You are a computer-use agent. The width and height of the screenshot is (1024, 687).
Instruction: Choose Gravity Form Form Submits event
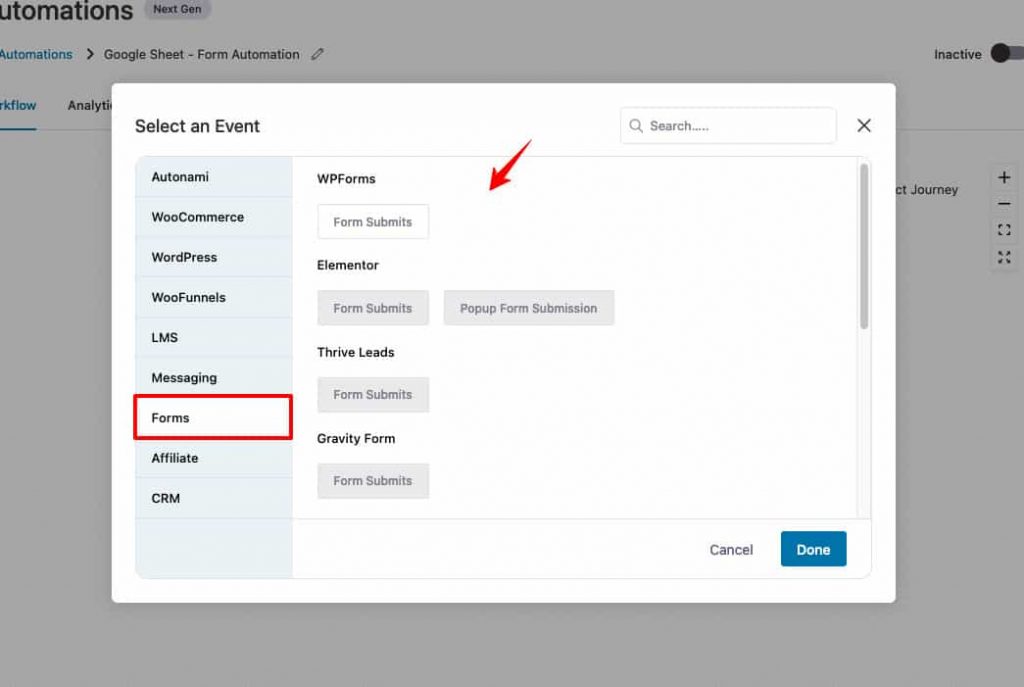click(373, 481)
